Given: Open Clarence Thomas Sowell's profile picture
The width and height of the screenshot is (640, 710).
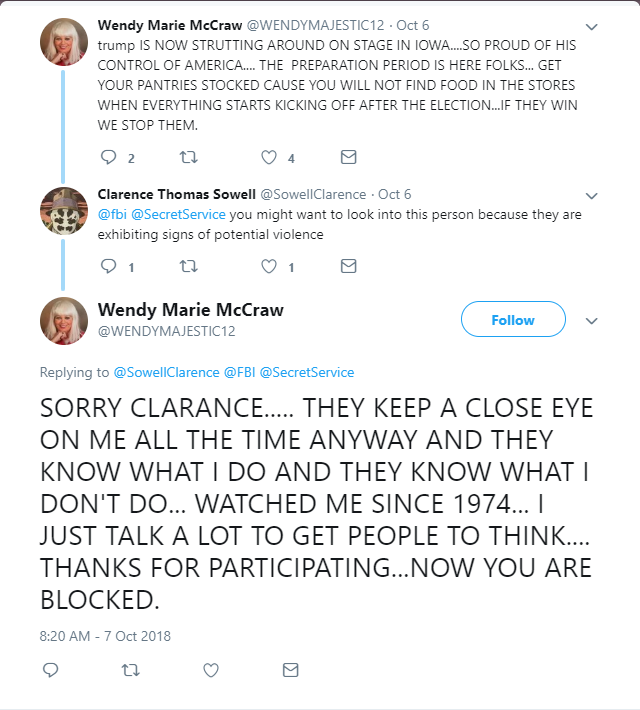Looking at the screenshot, I should 64,211.
